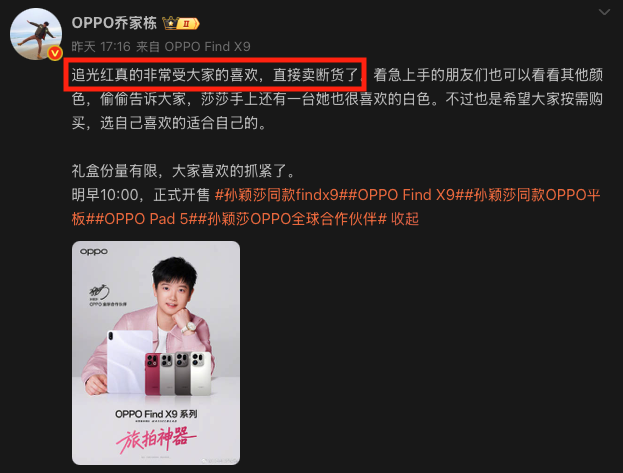Click the orange verified V badge

click(x=55, y=53)
